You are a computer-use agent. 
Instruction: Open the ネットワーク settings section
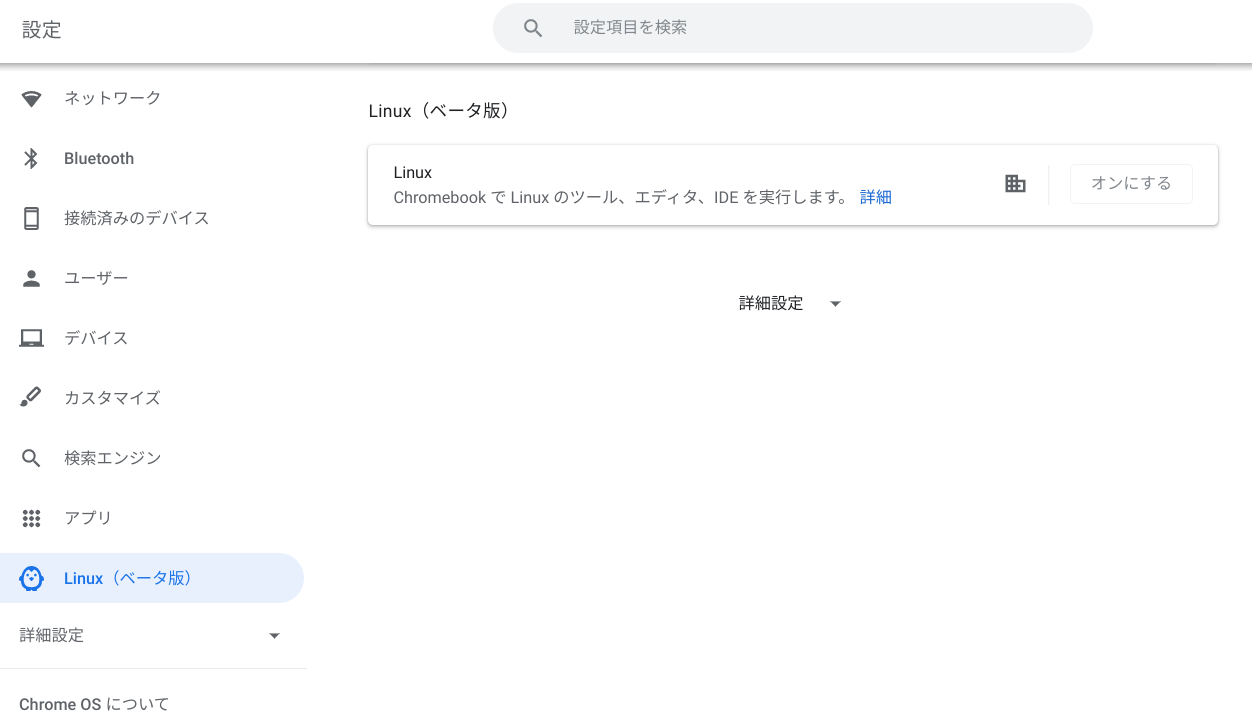112,98
